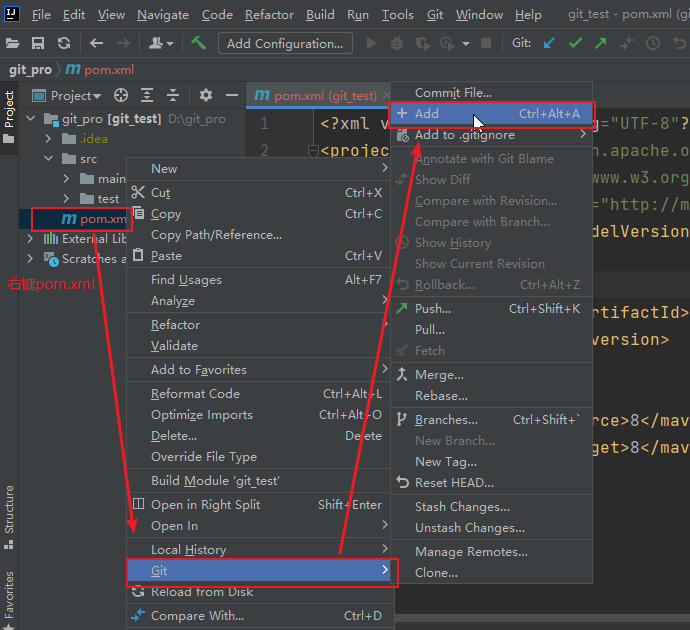
Task: Click the Run play icon
Action: 371,43
